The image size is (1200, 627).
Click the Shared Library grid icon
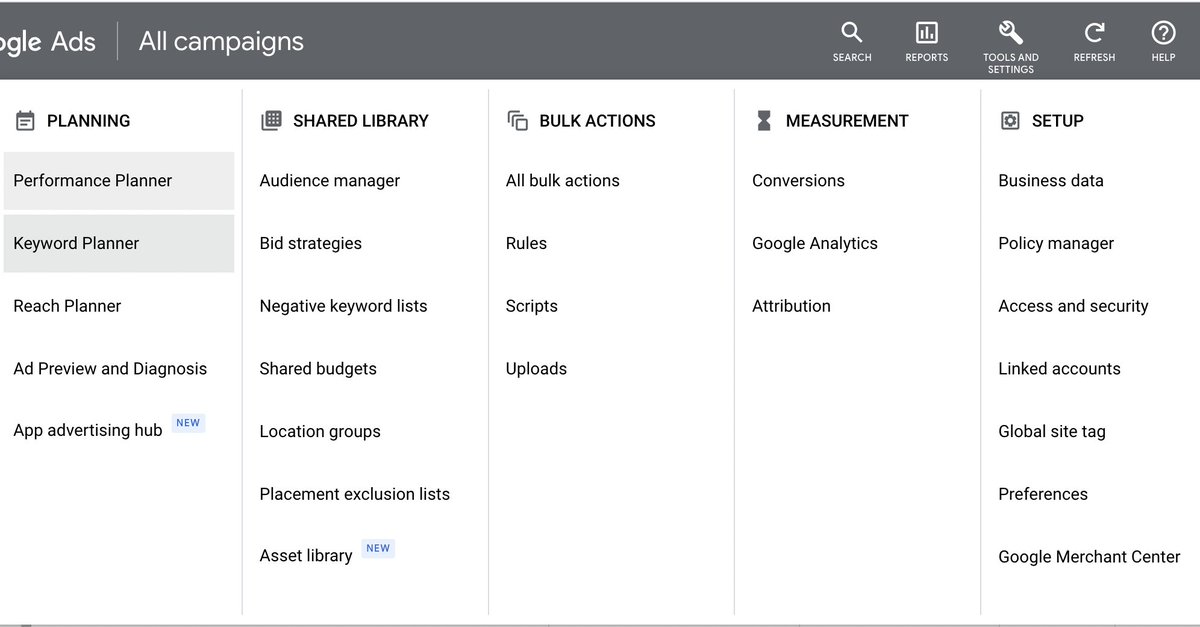[271, 121]
